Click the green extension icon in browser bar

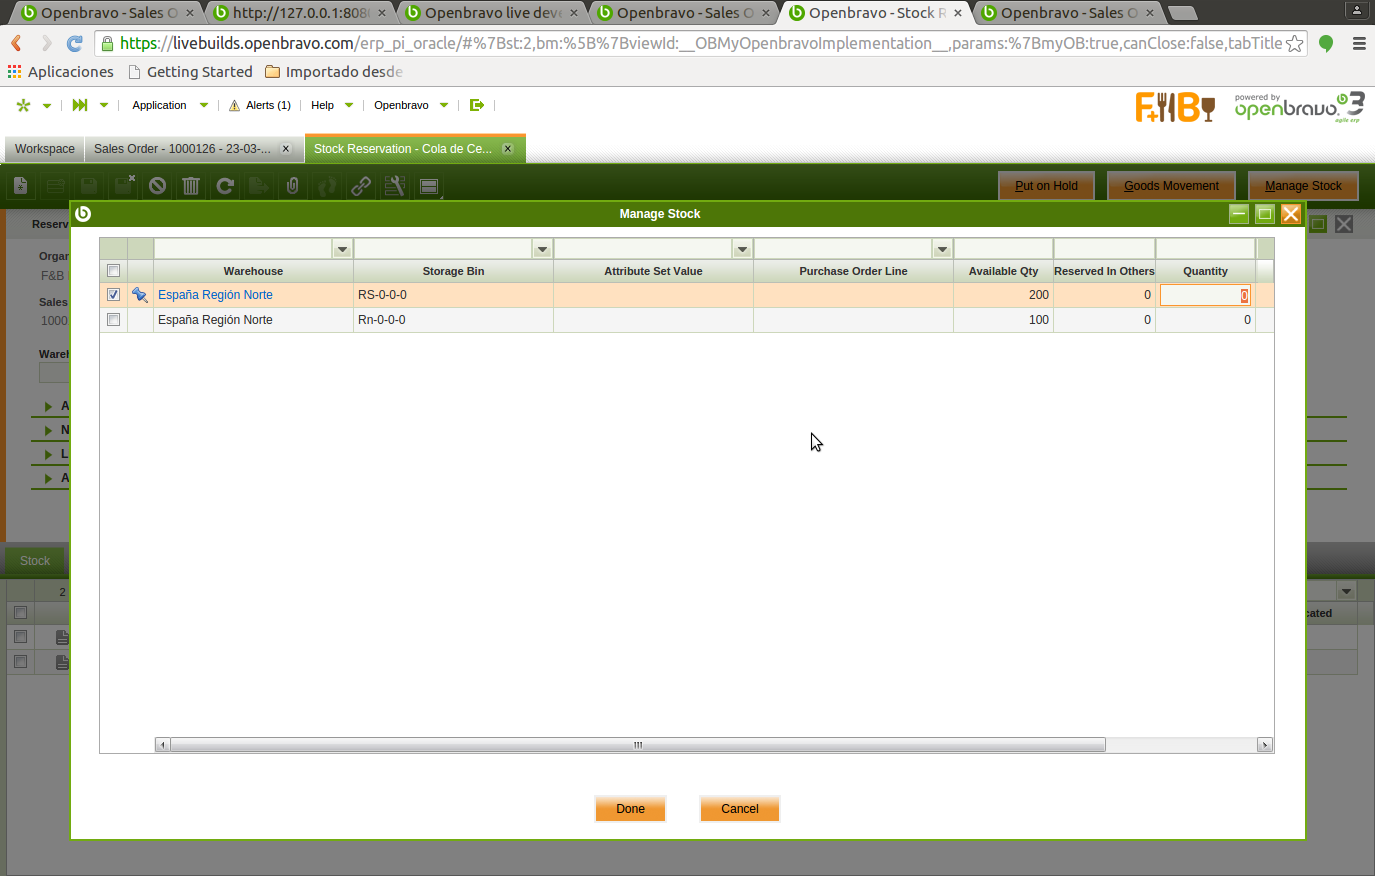pos(1326,43)
